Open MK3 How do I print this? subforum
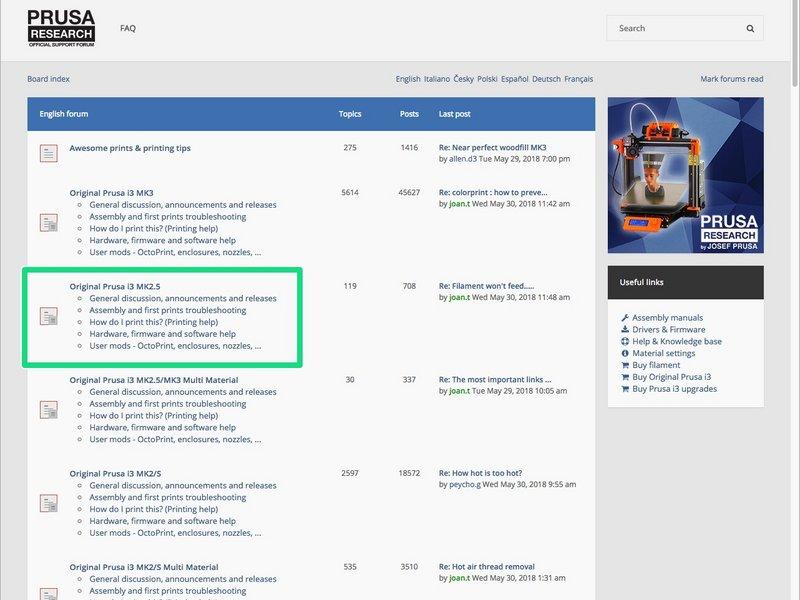The image size is (800, 600). pos(154,229)
